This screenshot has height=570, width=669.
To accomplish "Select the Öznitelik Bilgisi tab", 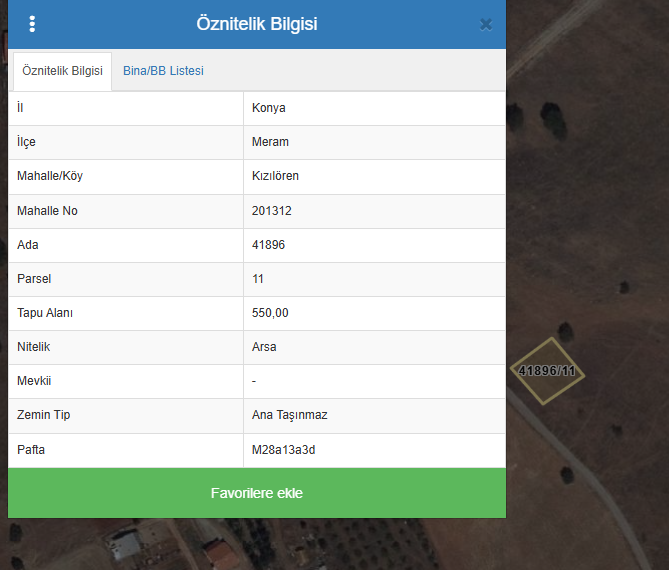I will tap(62, 71).
